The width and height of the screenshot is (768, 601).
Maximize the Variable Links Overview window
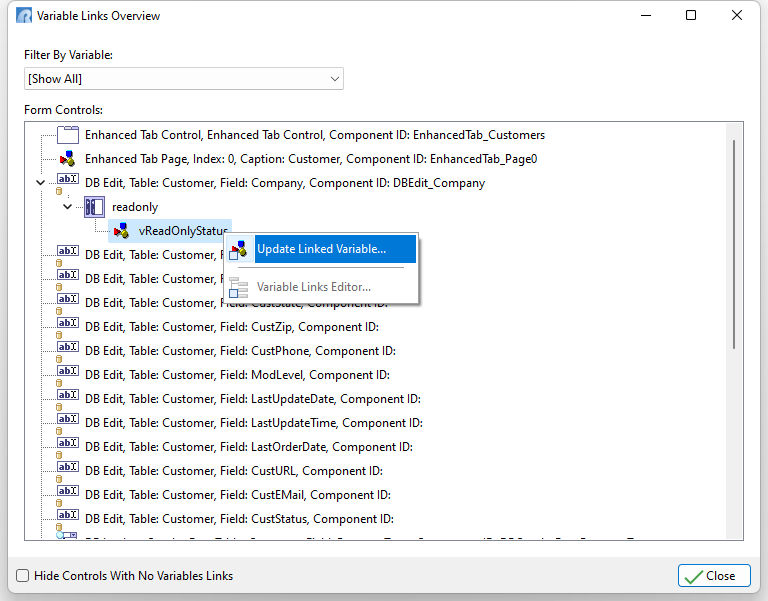pyautogui.click(x=691, y=15)
